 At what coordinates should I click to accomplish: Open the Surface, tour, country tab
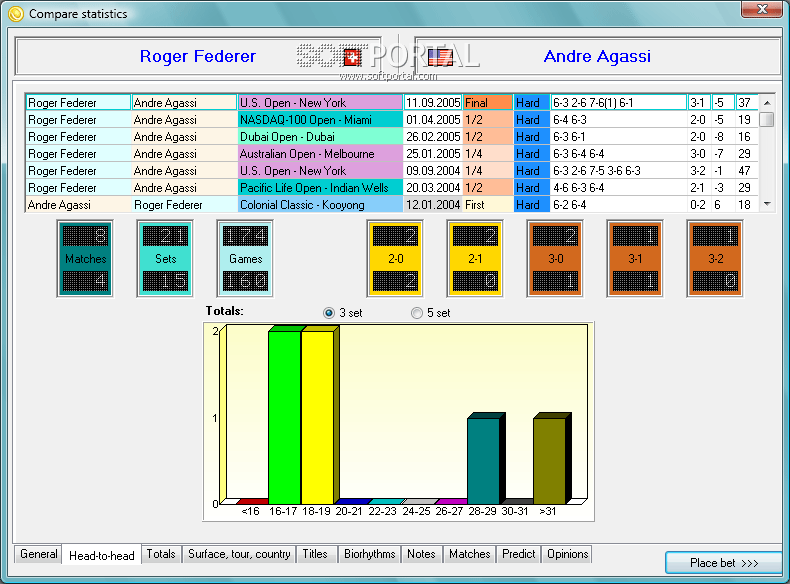tap(239, 554)
